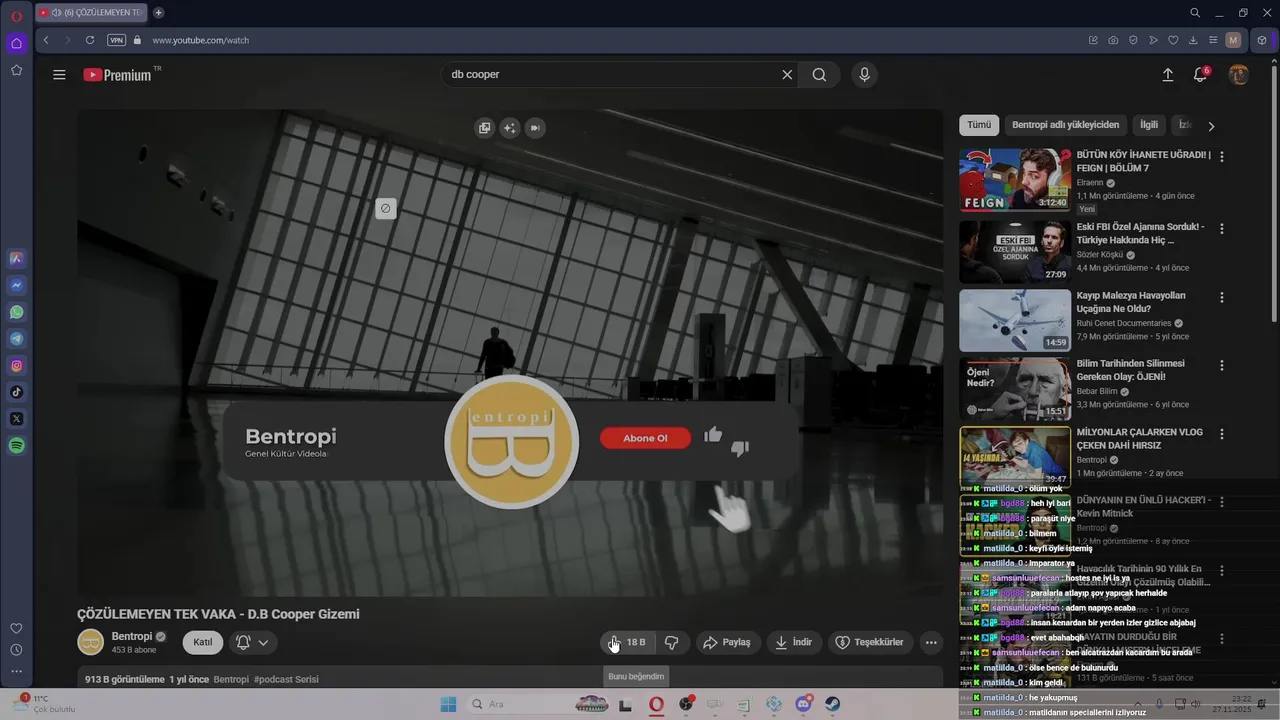Viewport: 1280px width, 720px height.
Task: Open Spotify in Opera sidebar
Action: [x=16, y=446]
